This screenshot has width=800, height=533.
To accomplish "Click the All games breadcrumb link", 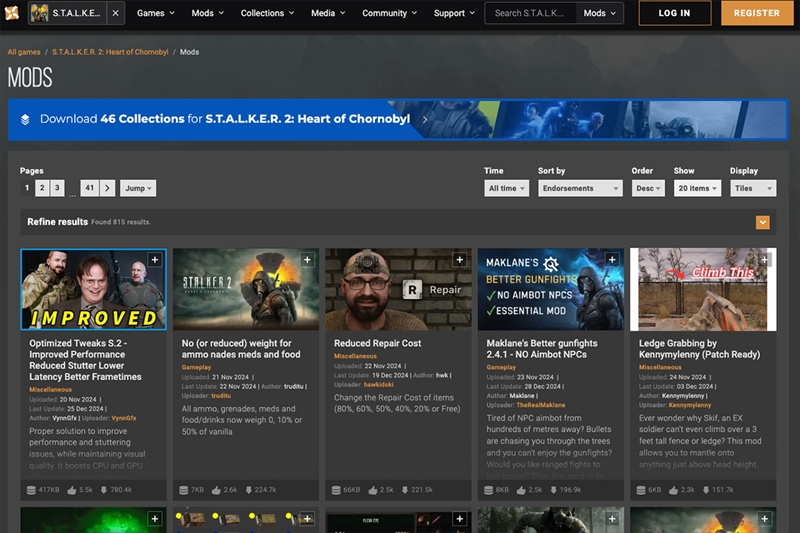I will [24, 52].
